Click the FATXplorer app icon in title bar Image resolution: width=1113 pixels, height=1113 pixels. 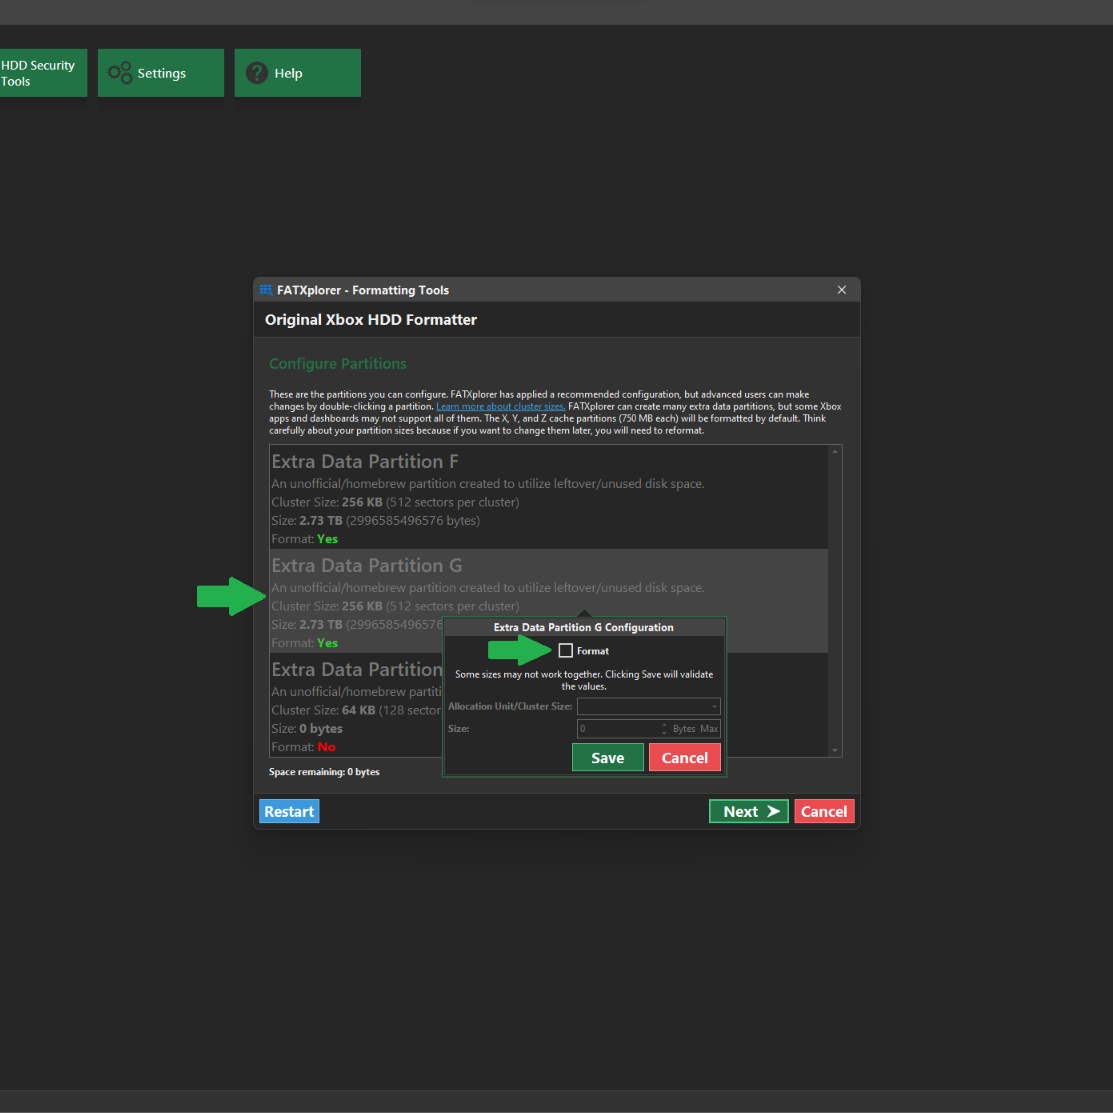point(266,290)
